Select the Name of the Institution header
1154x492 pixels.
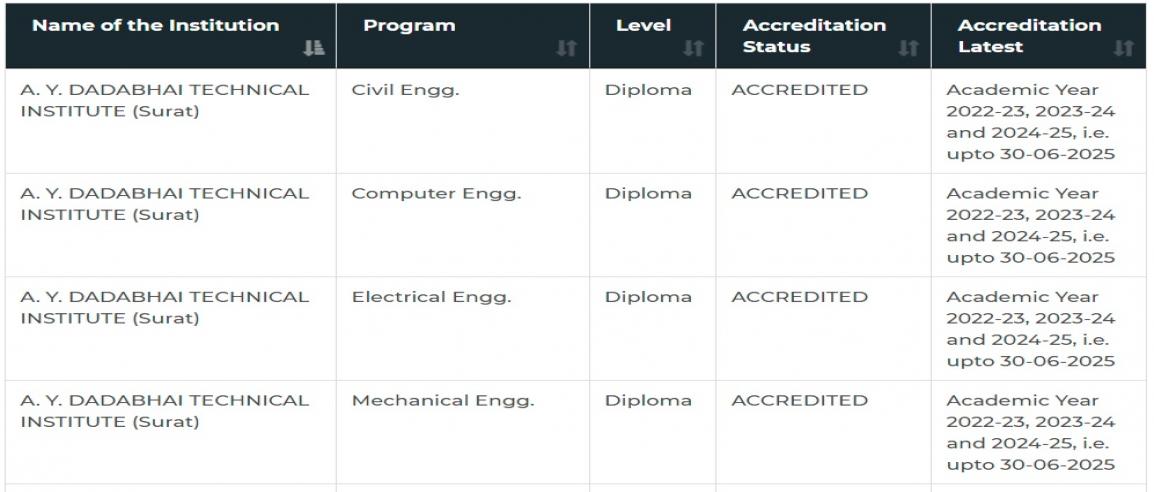[155, 25]
